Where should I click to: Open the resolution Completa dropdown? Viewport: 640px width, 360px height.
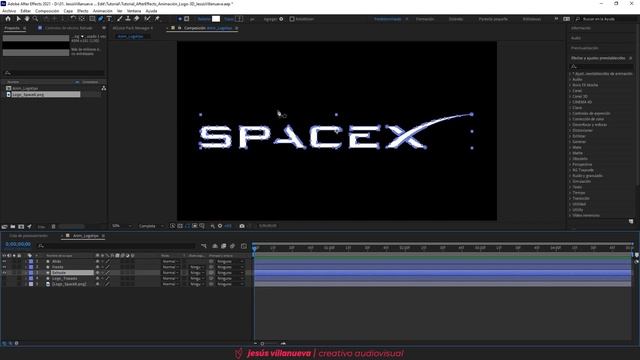(151, 226)
